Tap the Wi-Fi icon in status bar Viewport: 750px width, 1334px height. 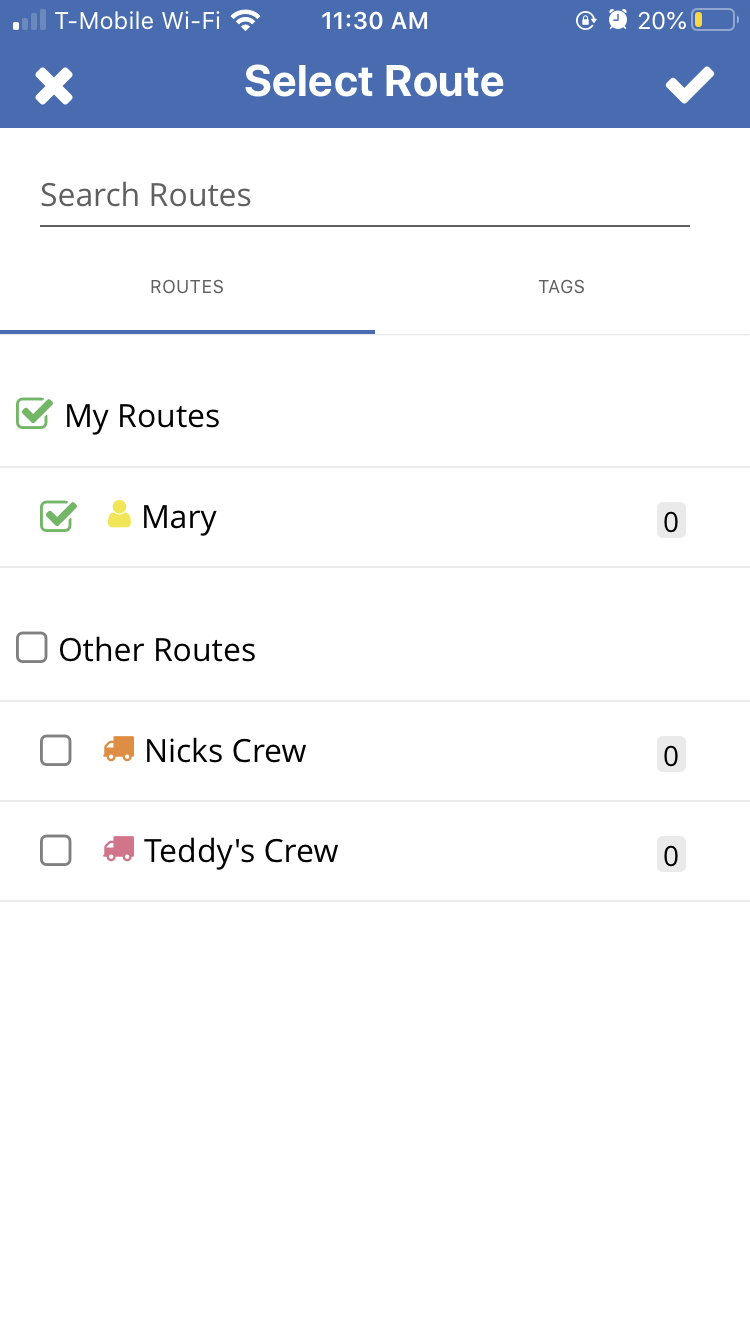click(244, 20)
